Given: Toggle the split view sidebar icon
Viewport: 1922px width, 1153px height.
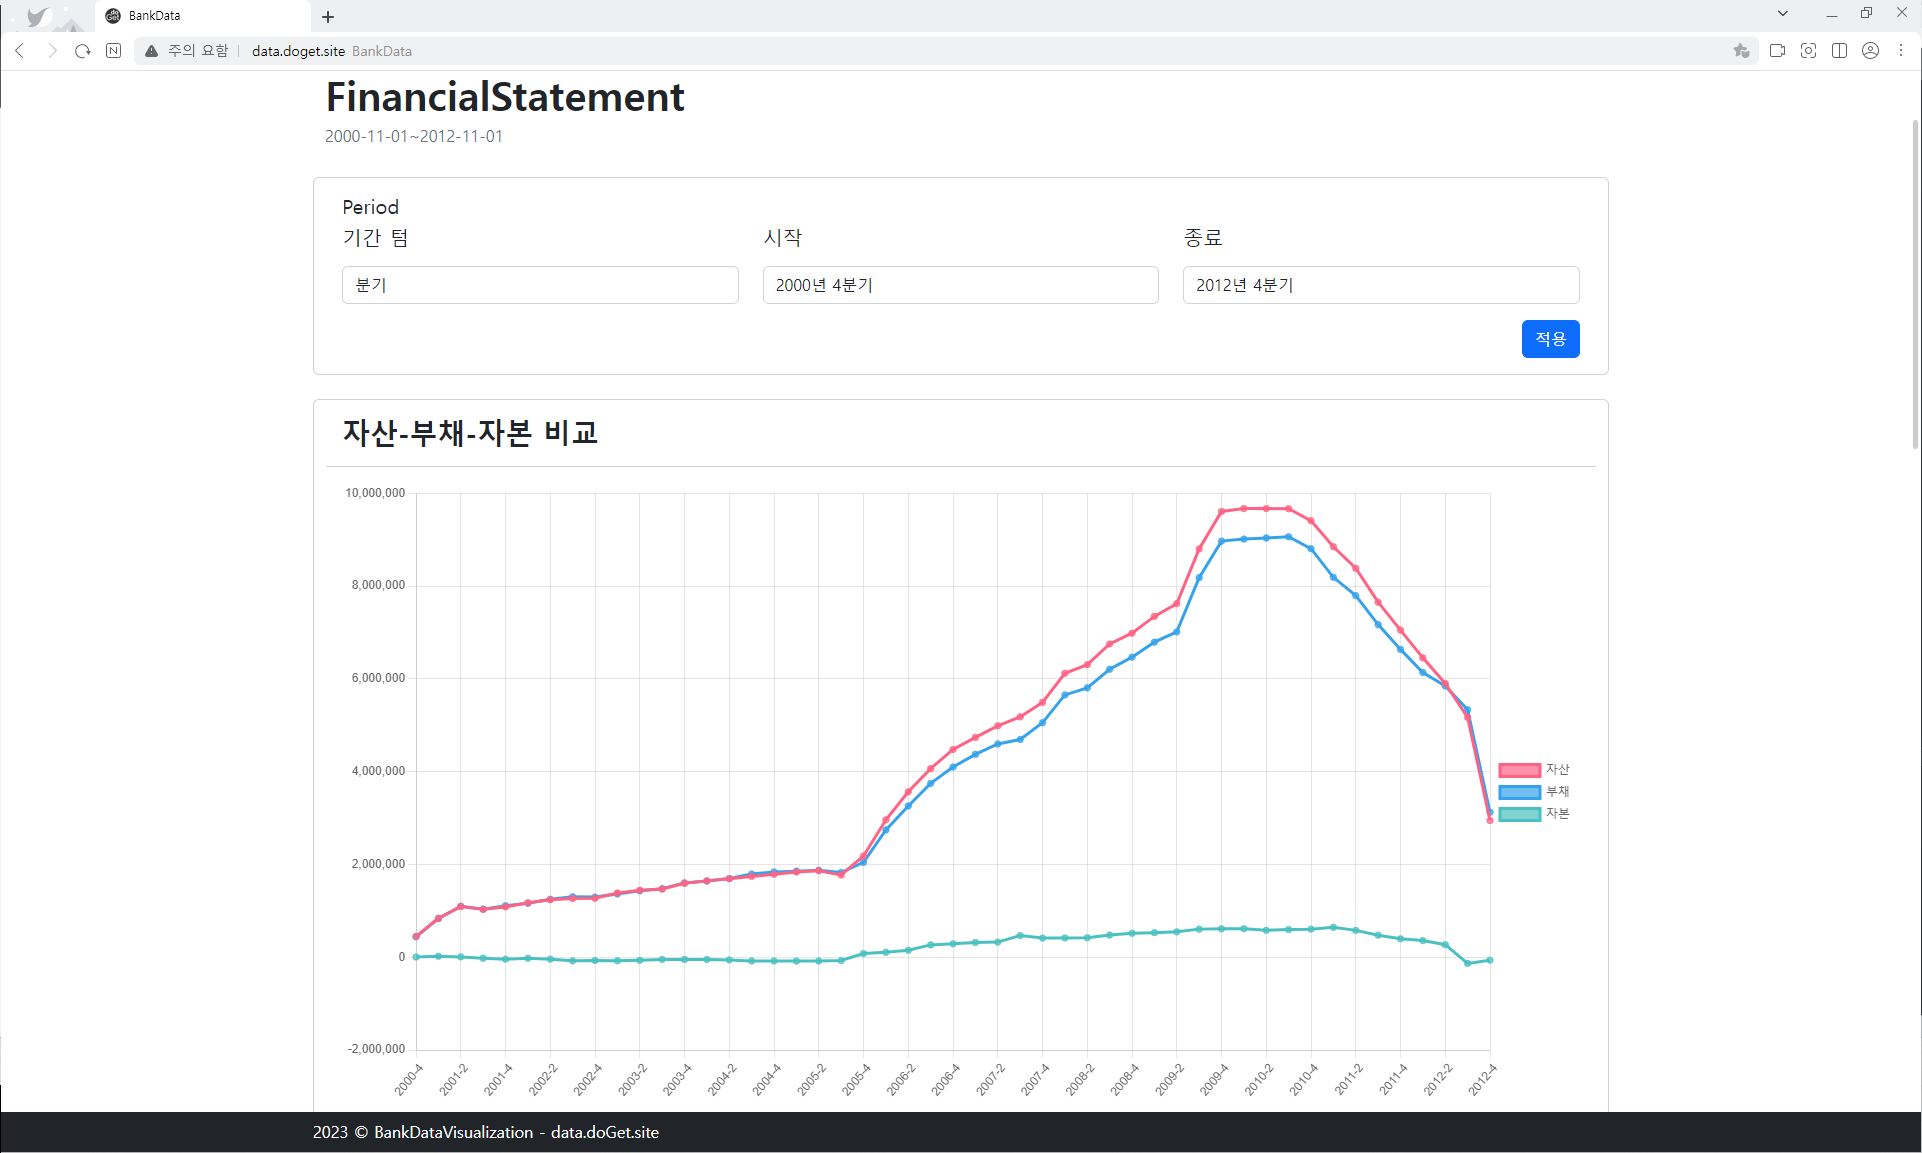Looking at the screenshot, I should pos(1839,51).
